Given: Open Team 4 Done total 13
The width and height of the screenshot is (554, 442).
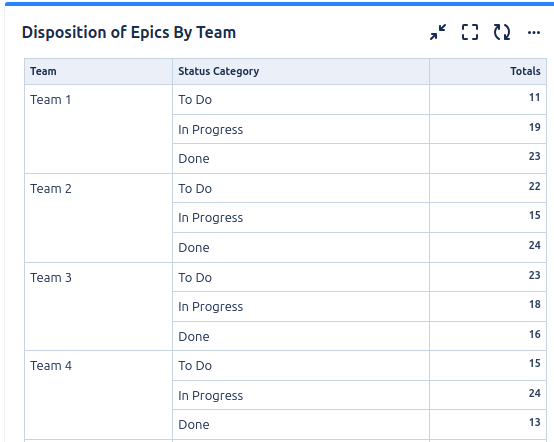Looking at the screenshot, I should coord(535,422).
